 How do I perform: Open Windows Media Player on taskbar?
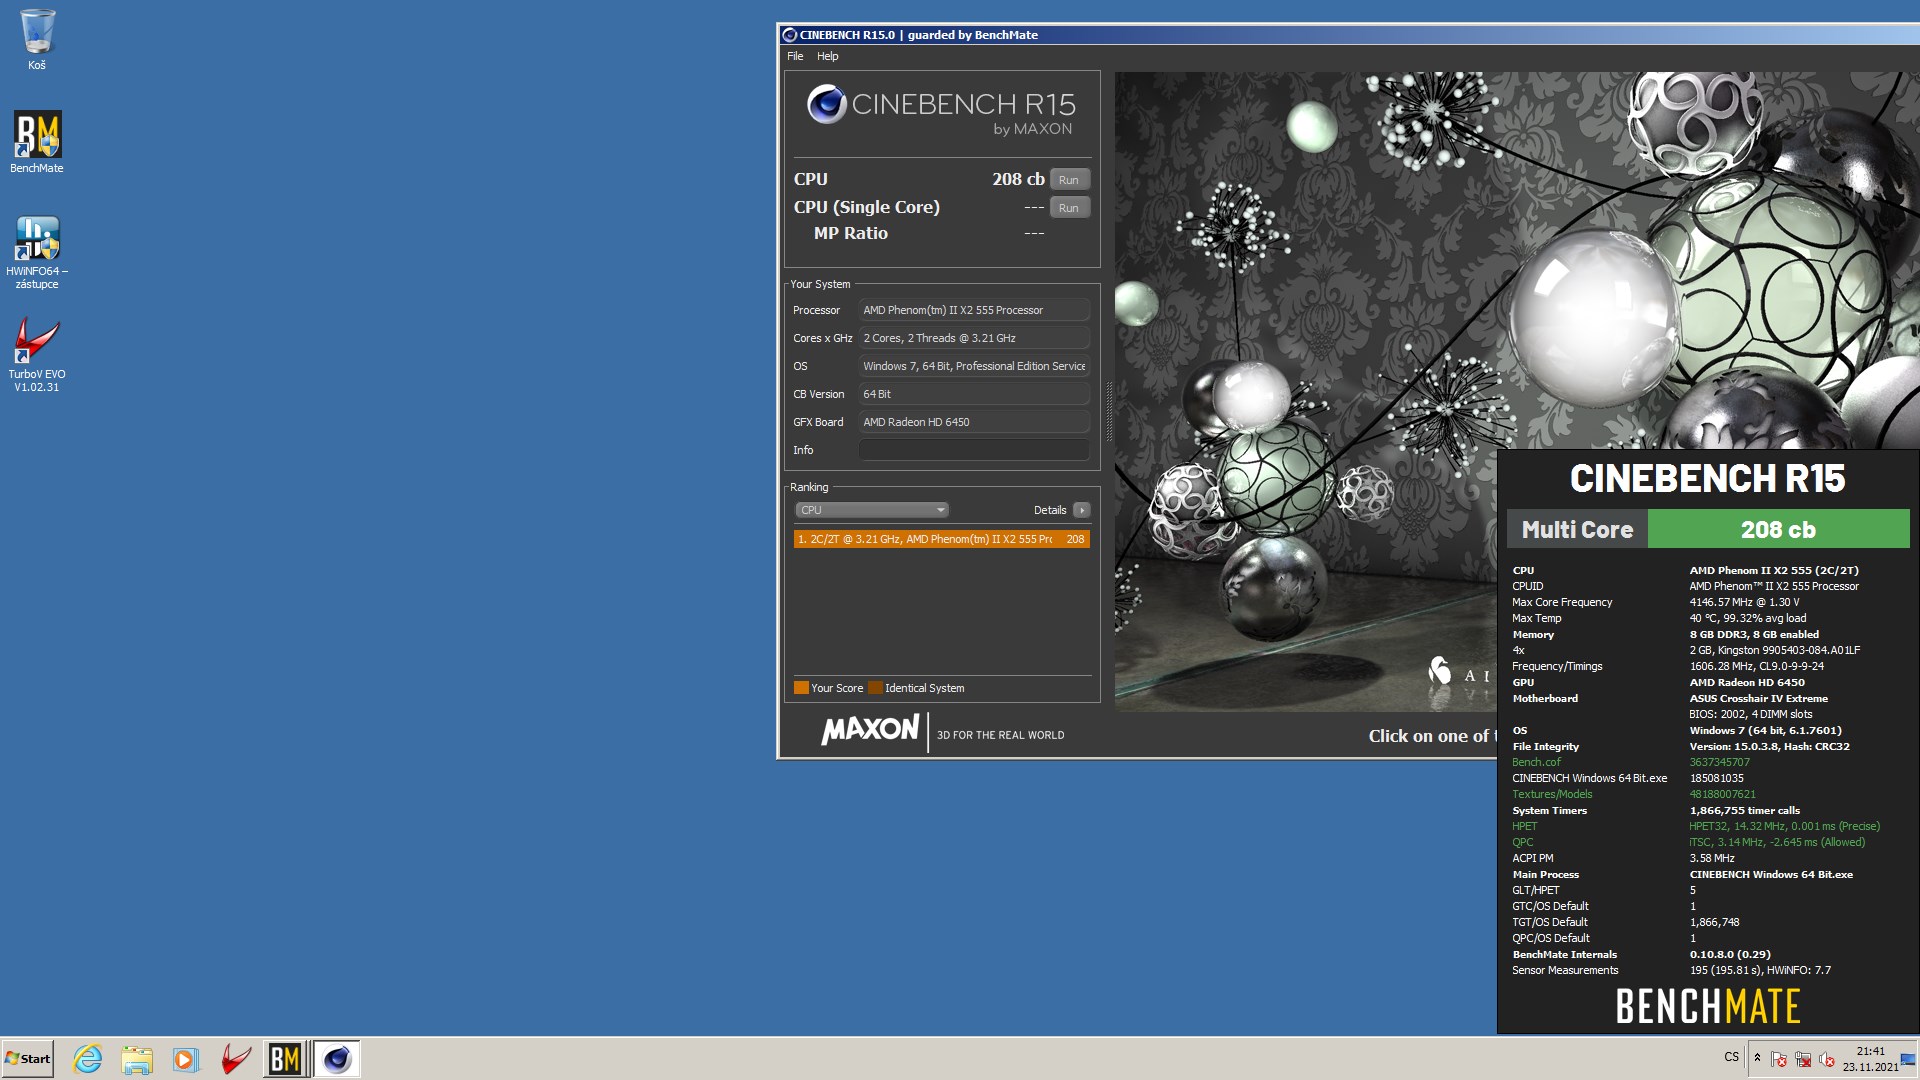click(186, 1059)
